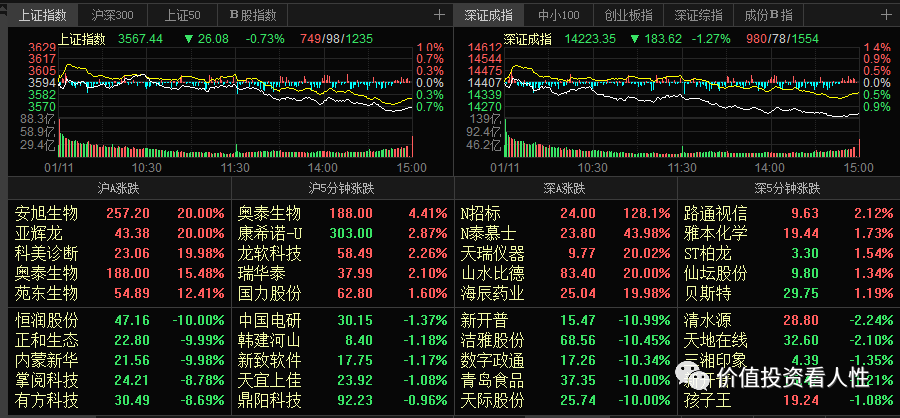The width and height of the screenshot is (900, 418).
Task: Select the 天地在线 stock
Action: 789,340
